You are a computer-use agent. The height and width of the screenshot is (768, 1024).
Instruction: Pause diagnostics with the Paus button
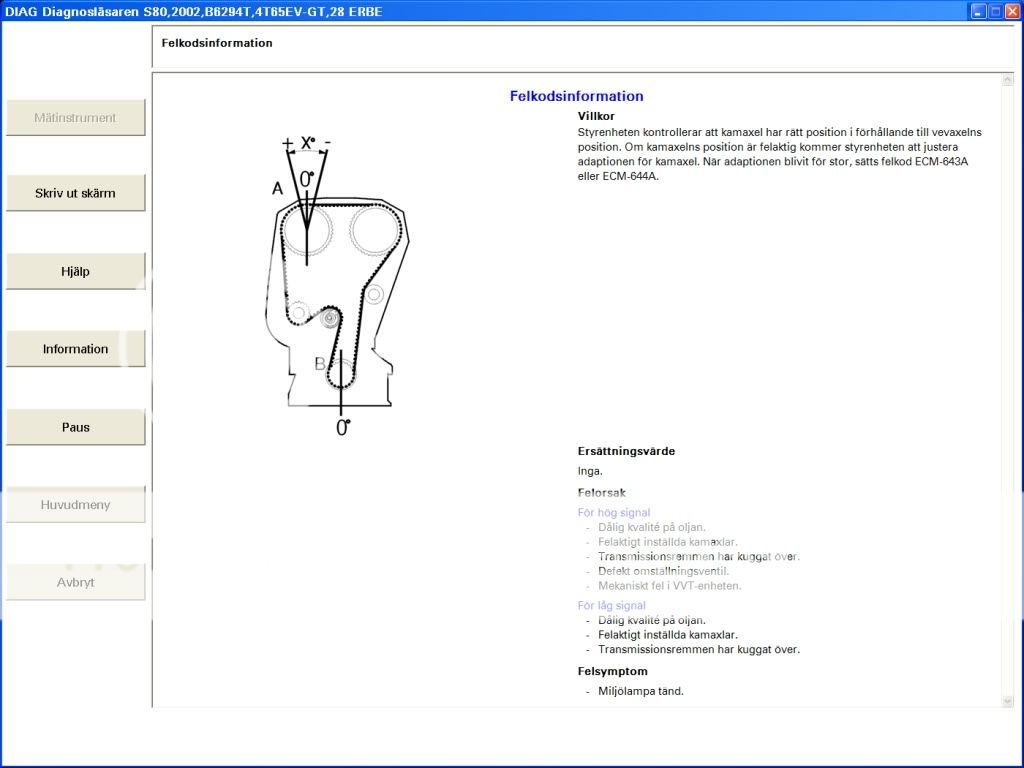[75, 427]
